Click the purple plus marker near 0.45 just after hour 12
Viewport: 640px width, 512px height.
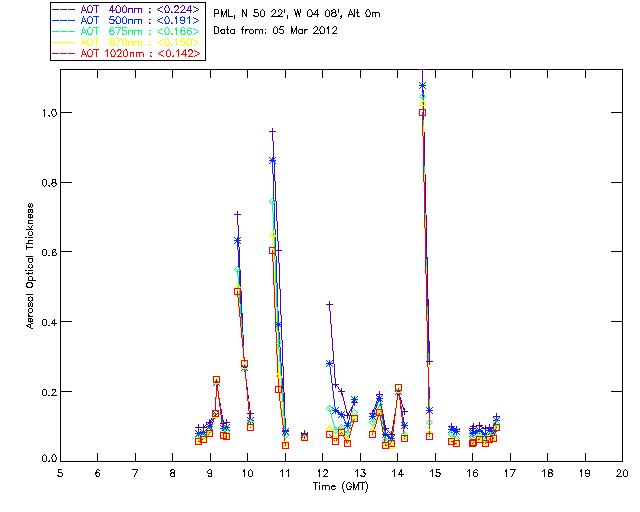329,305
